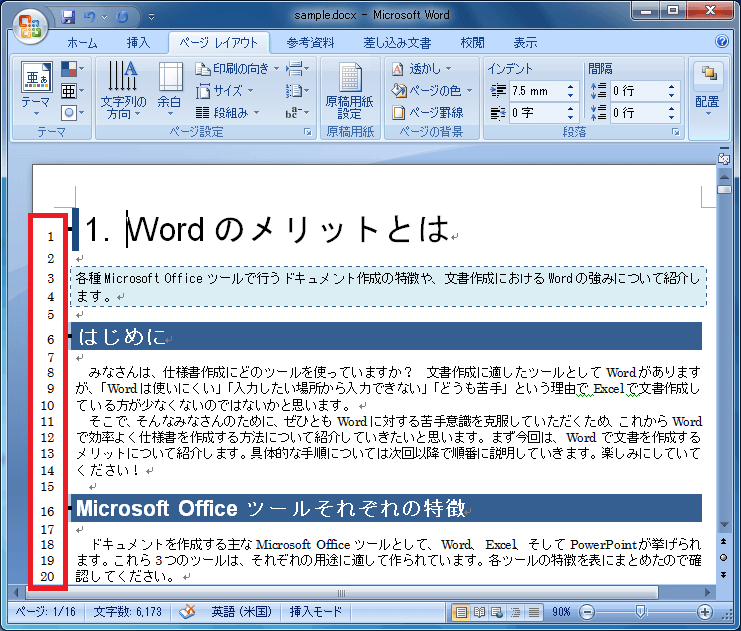
Task: Switch to Print Layout view button
Action: pos(461,613)
